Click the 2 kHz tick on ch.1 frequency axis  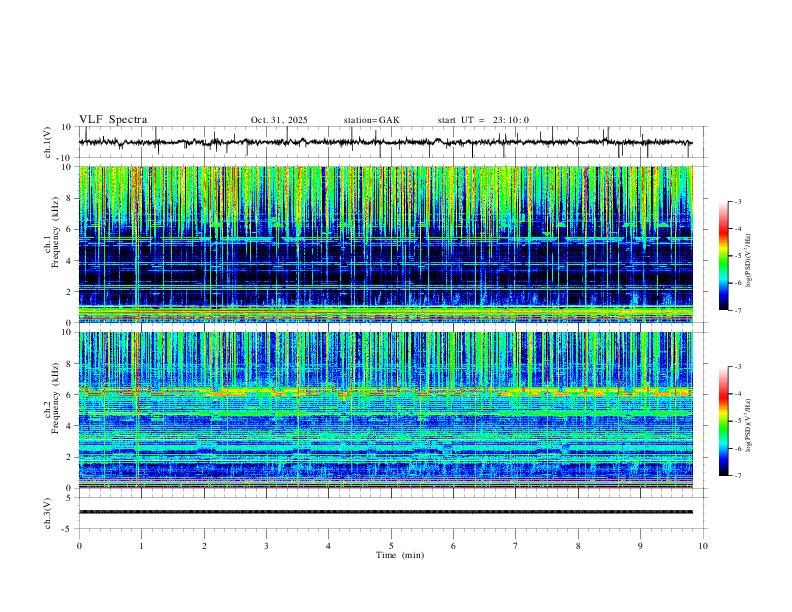69,291
